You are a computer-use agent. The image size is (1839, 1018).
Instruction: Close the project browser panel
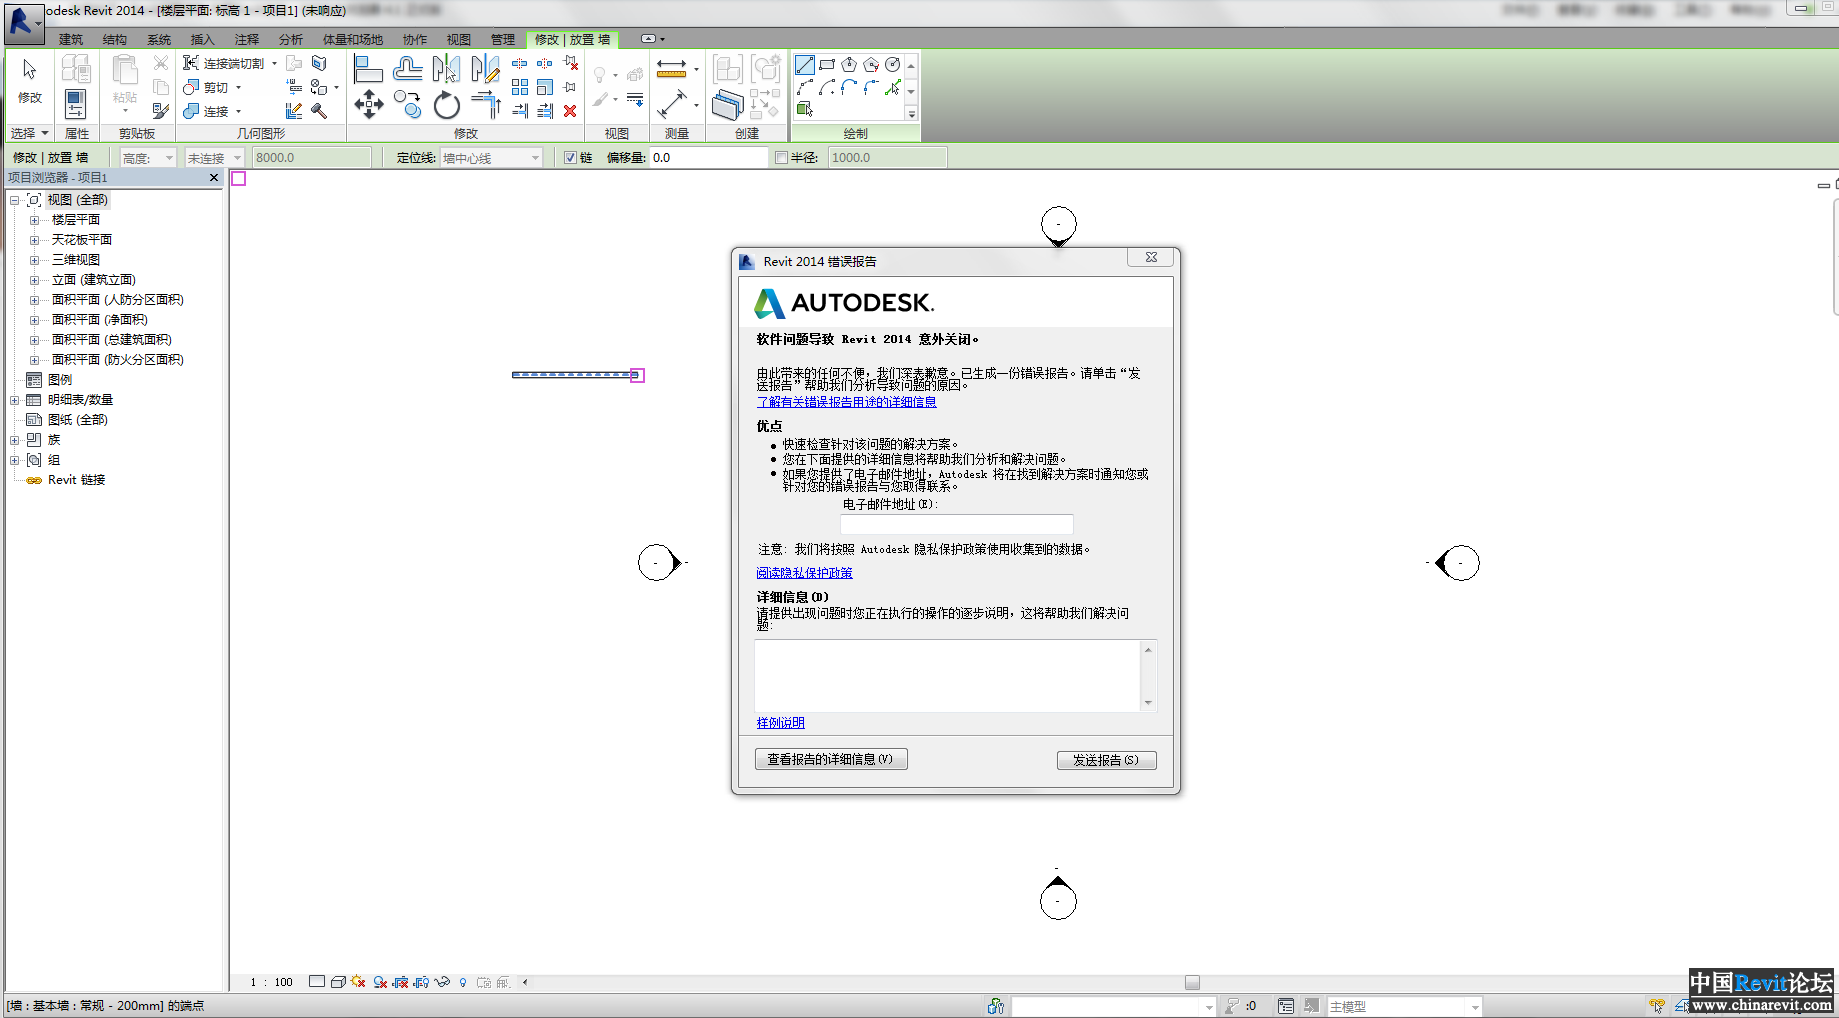pyautogui.click(x=213, y=178)
